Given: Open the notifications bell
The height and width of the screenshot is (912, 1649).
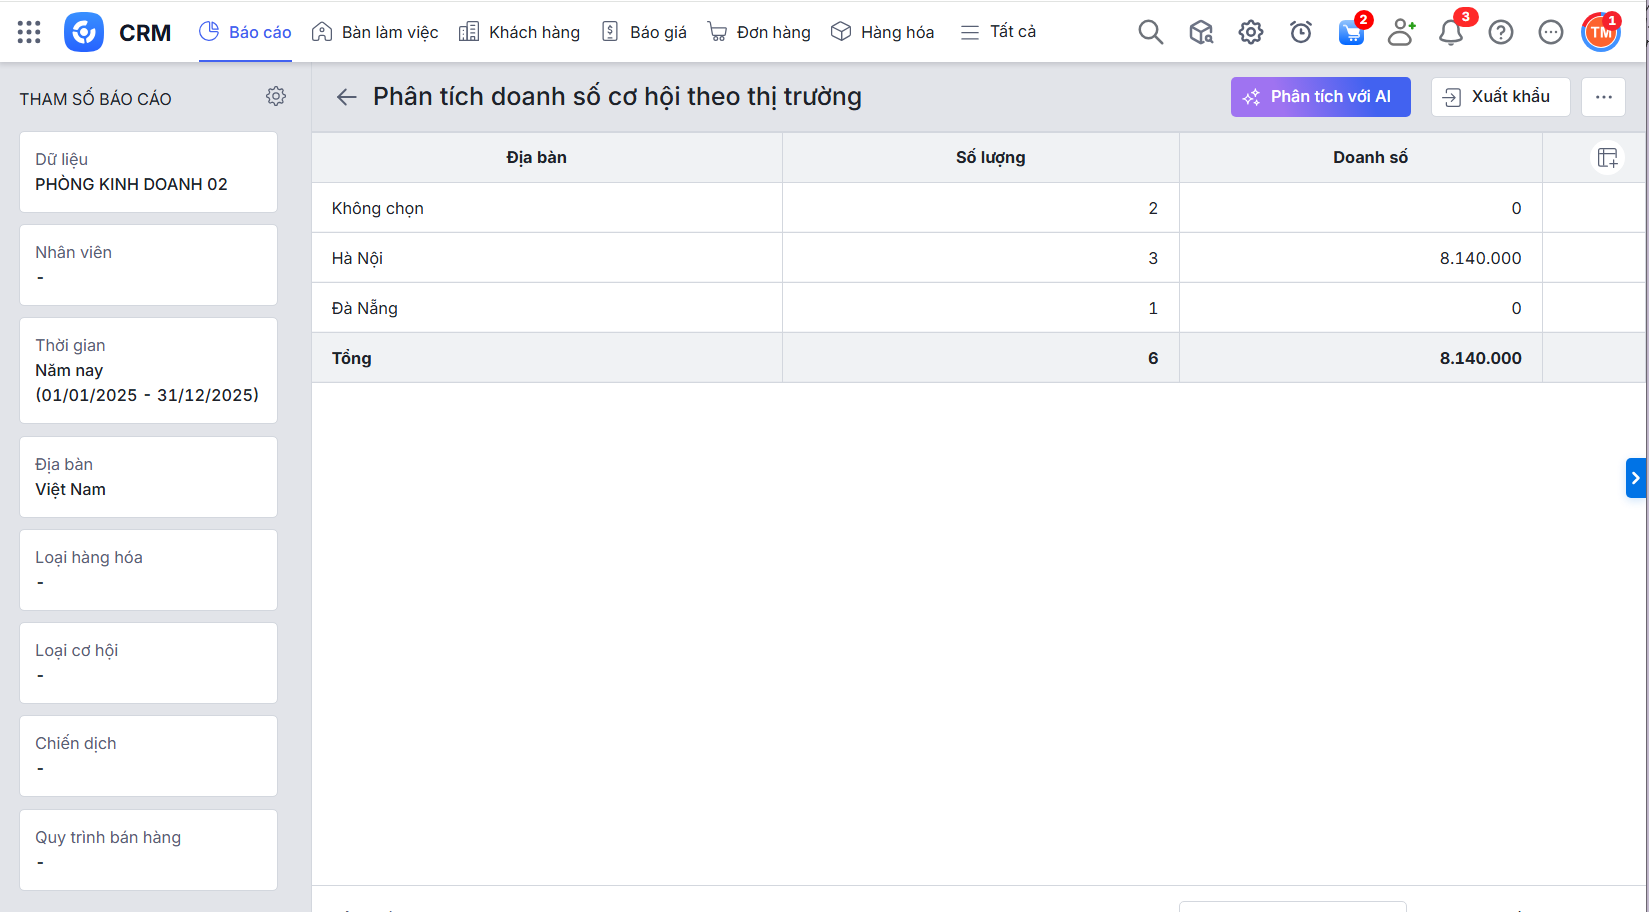Looking at the screenshot, I should pos(1450,32).
